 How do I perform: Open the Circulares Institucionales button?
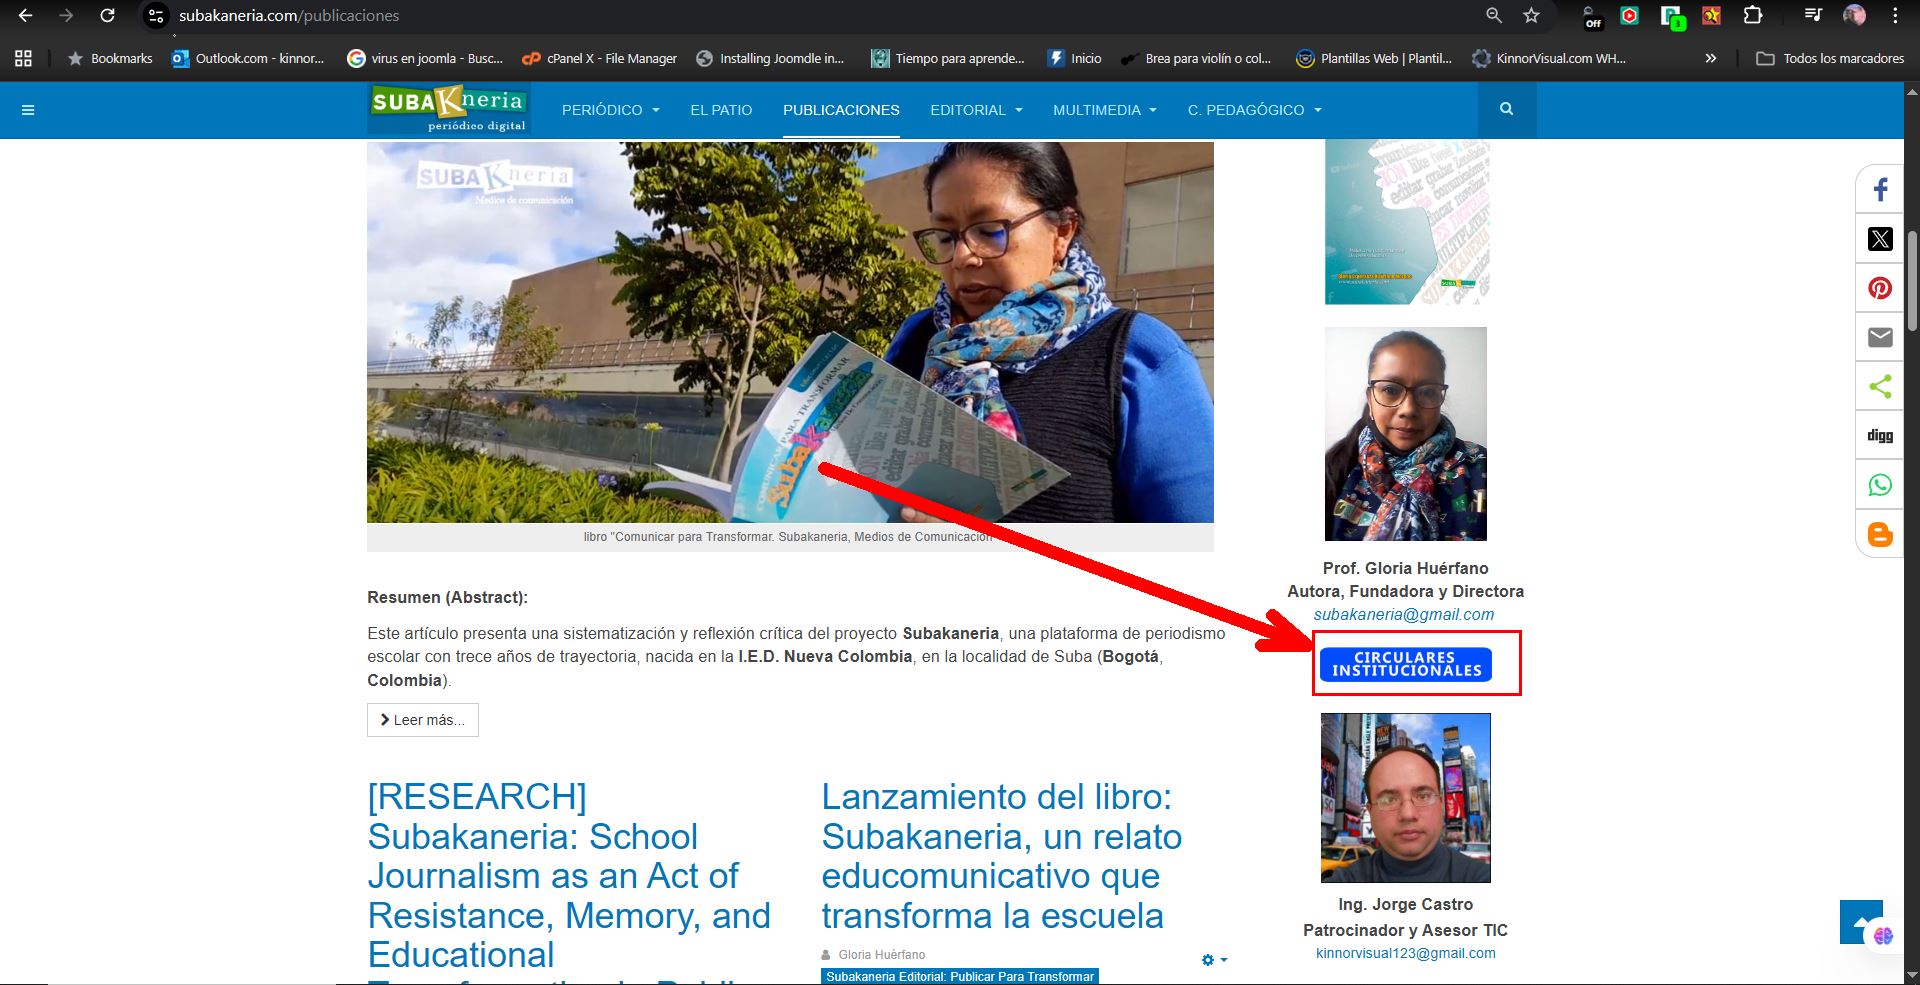1405,664
